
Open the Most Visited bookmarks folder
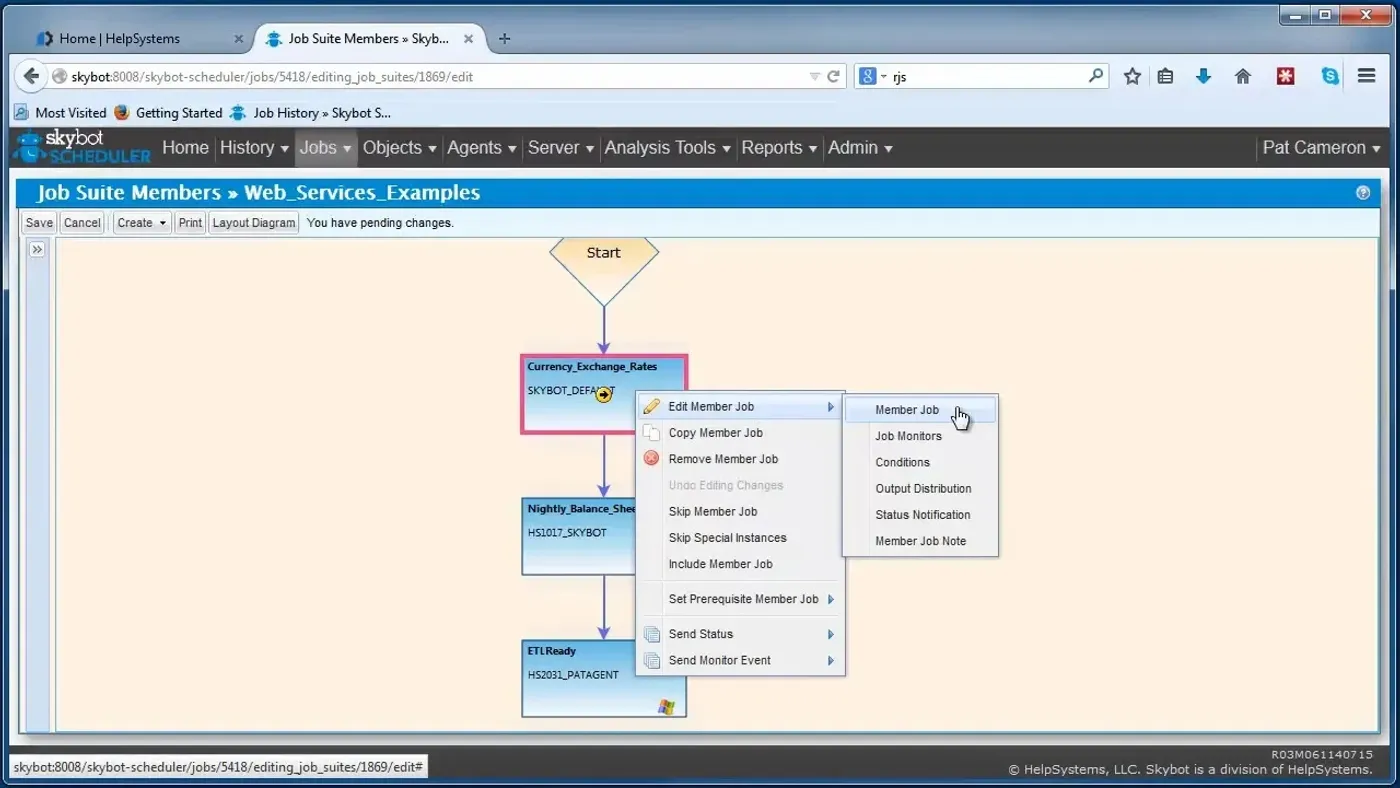[60, 113]
